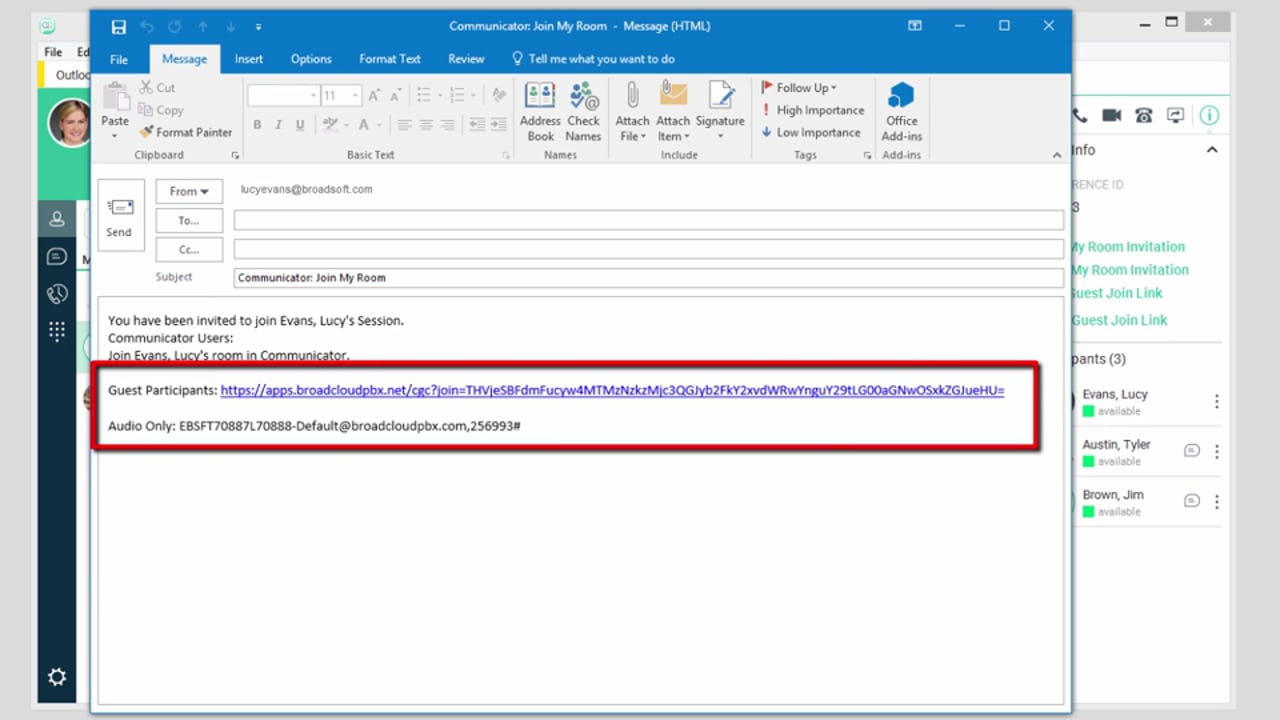Collapse the Info section in Communicator
The width and height of the screenshot is (1280, 720).
(x=1212, y=150)
